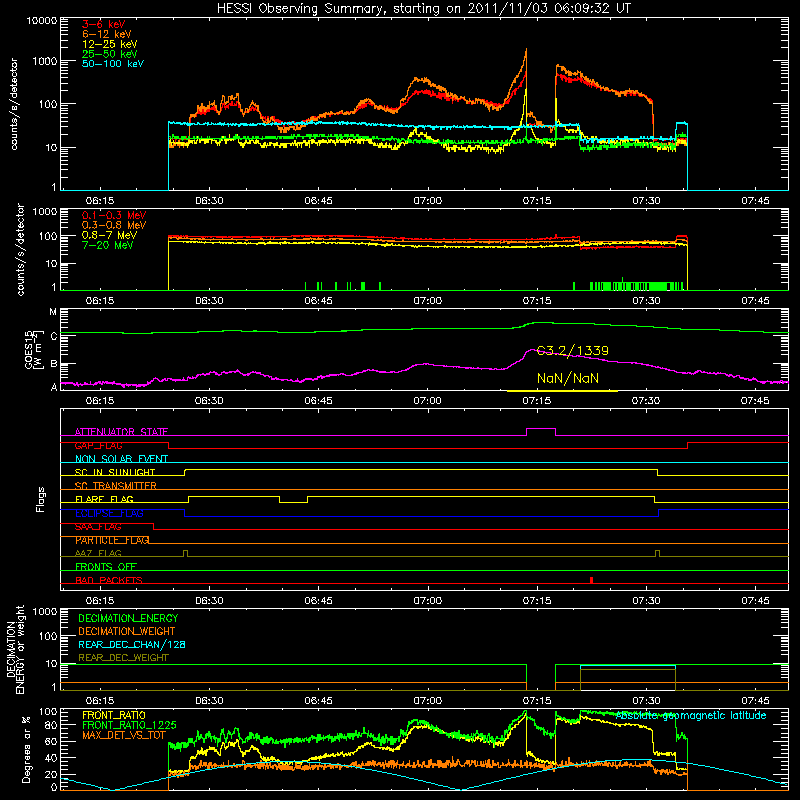
Task: Select the FLARE_FLAG label
Action: click(x=104, y=499)
